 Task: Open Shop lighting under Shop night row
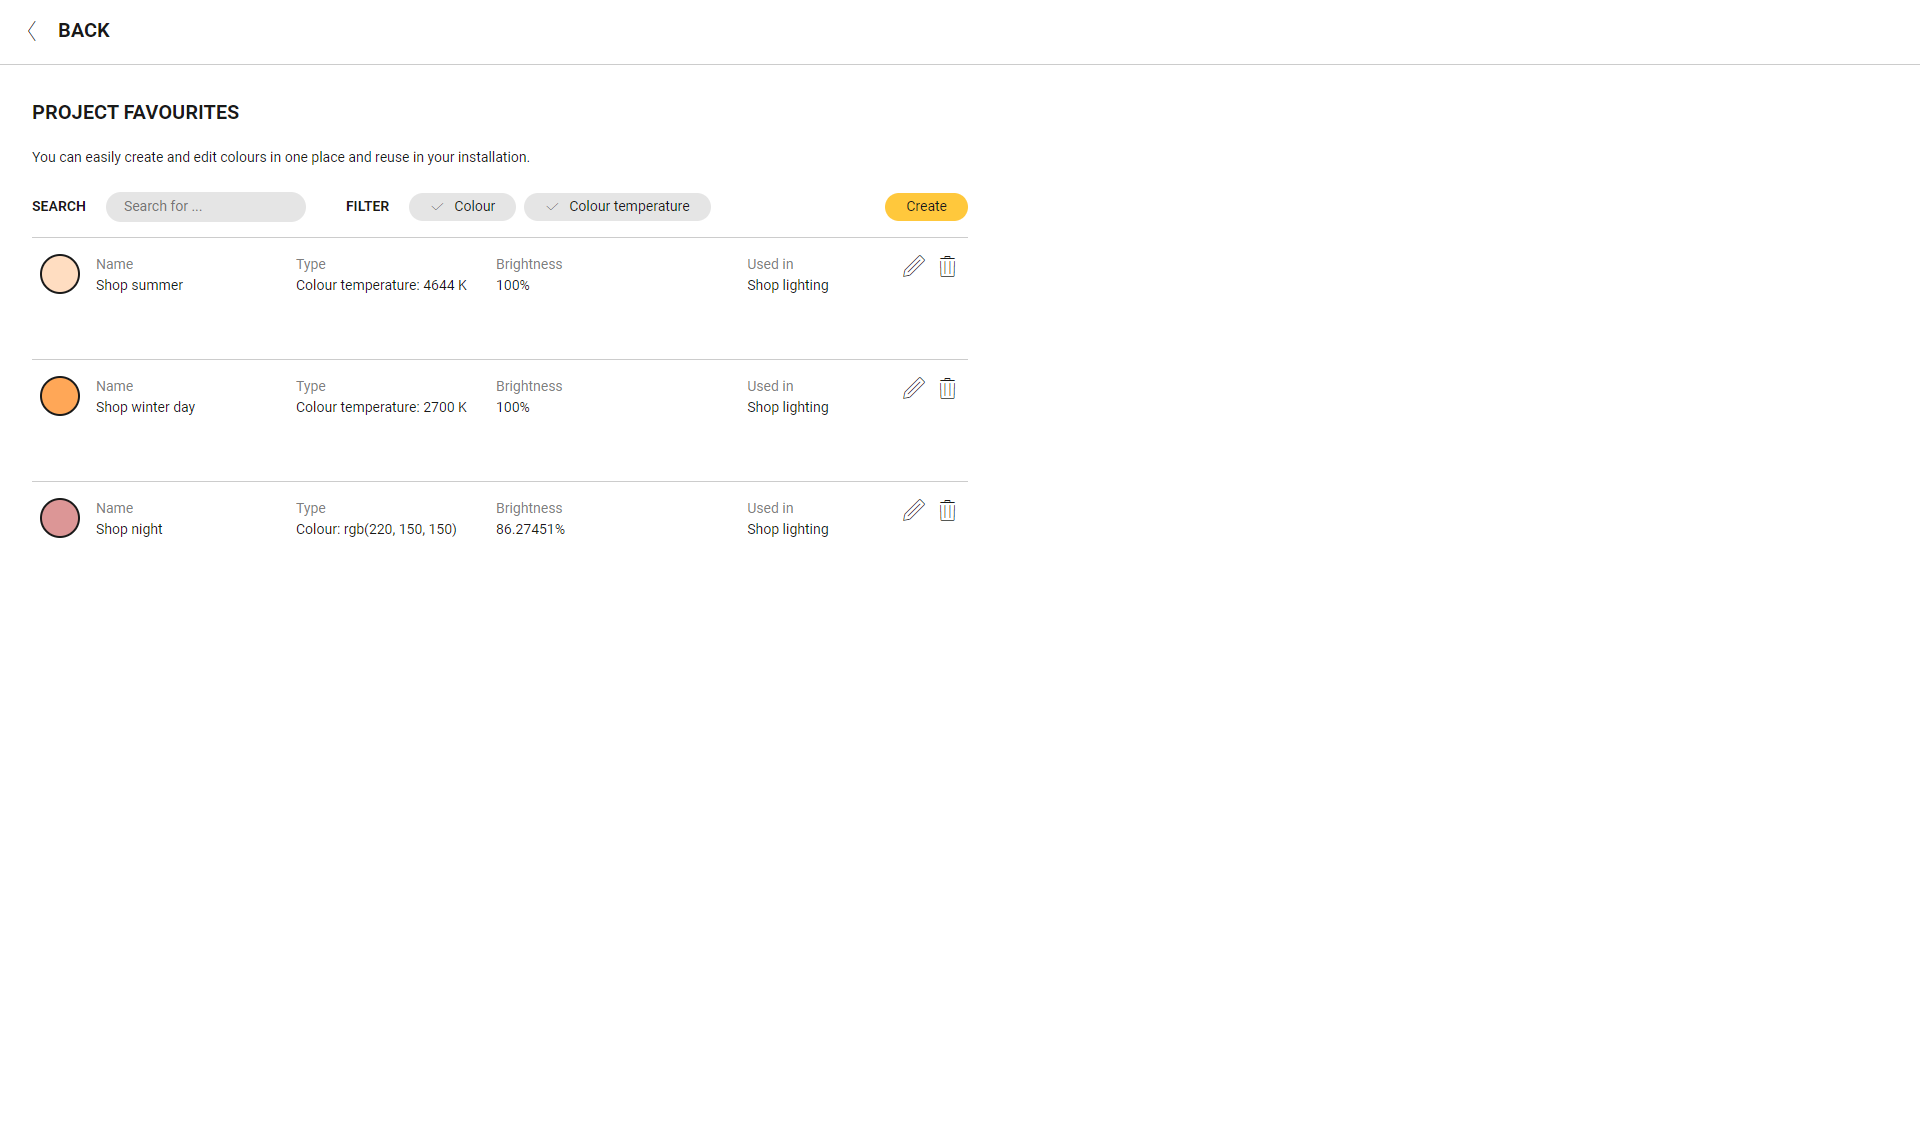pos(787,529)
